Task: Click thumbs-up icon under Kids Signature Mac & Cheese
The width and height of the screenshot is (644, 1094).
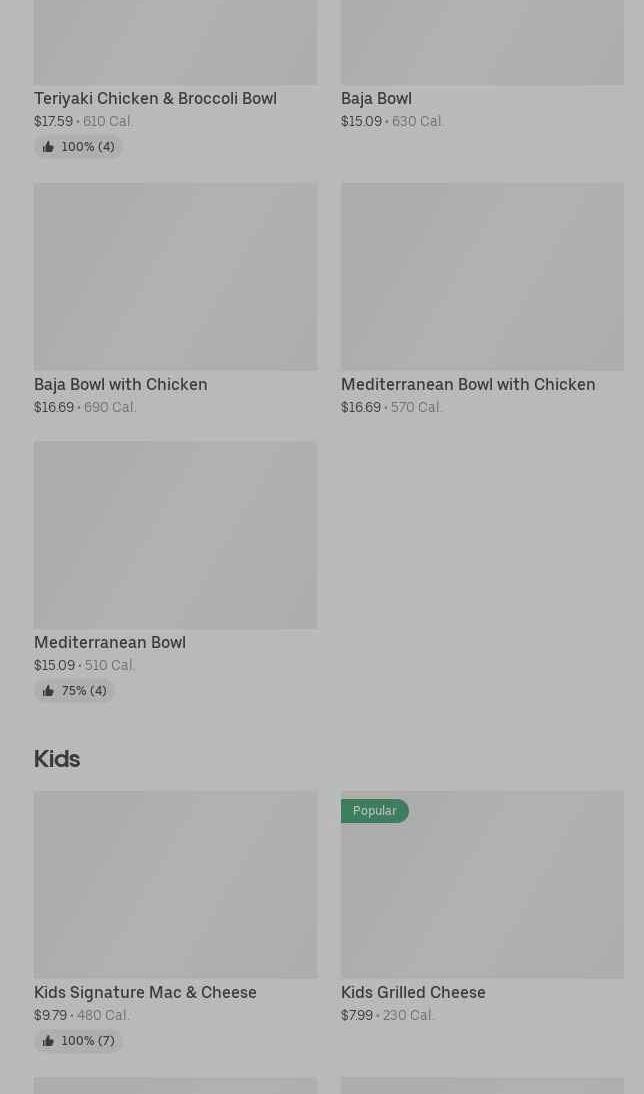Action: [x=48, y=1041]
